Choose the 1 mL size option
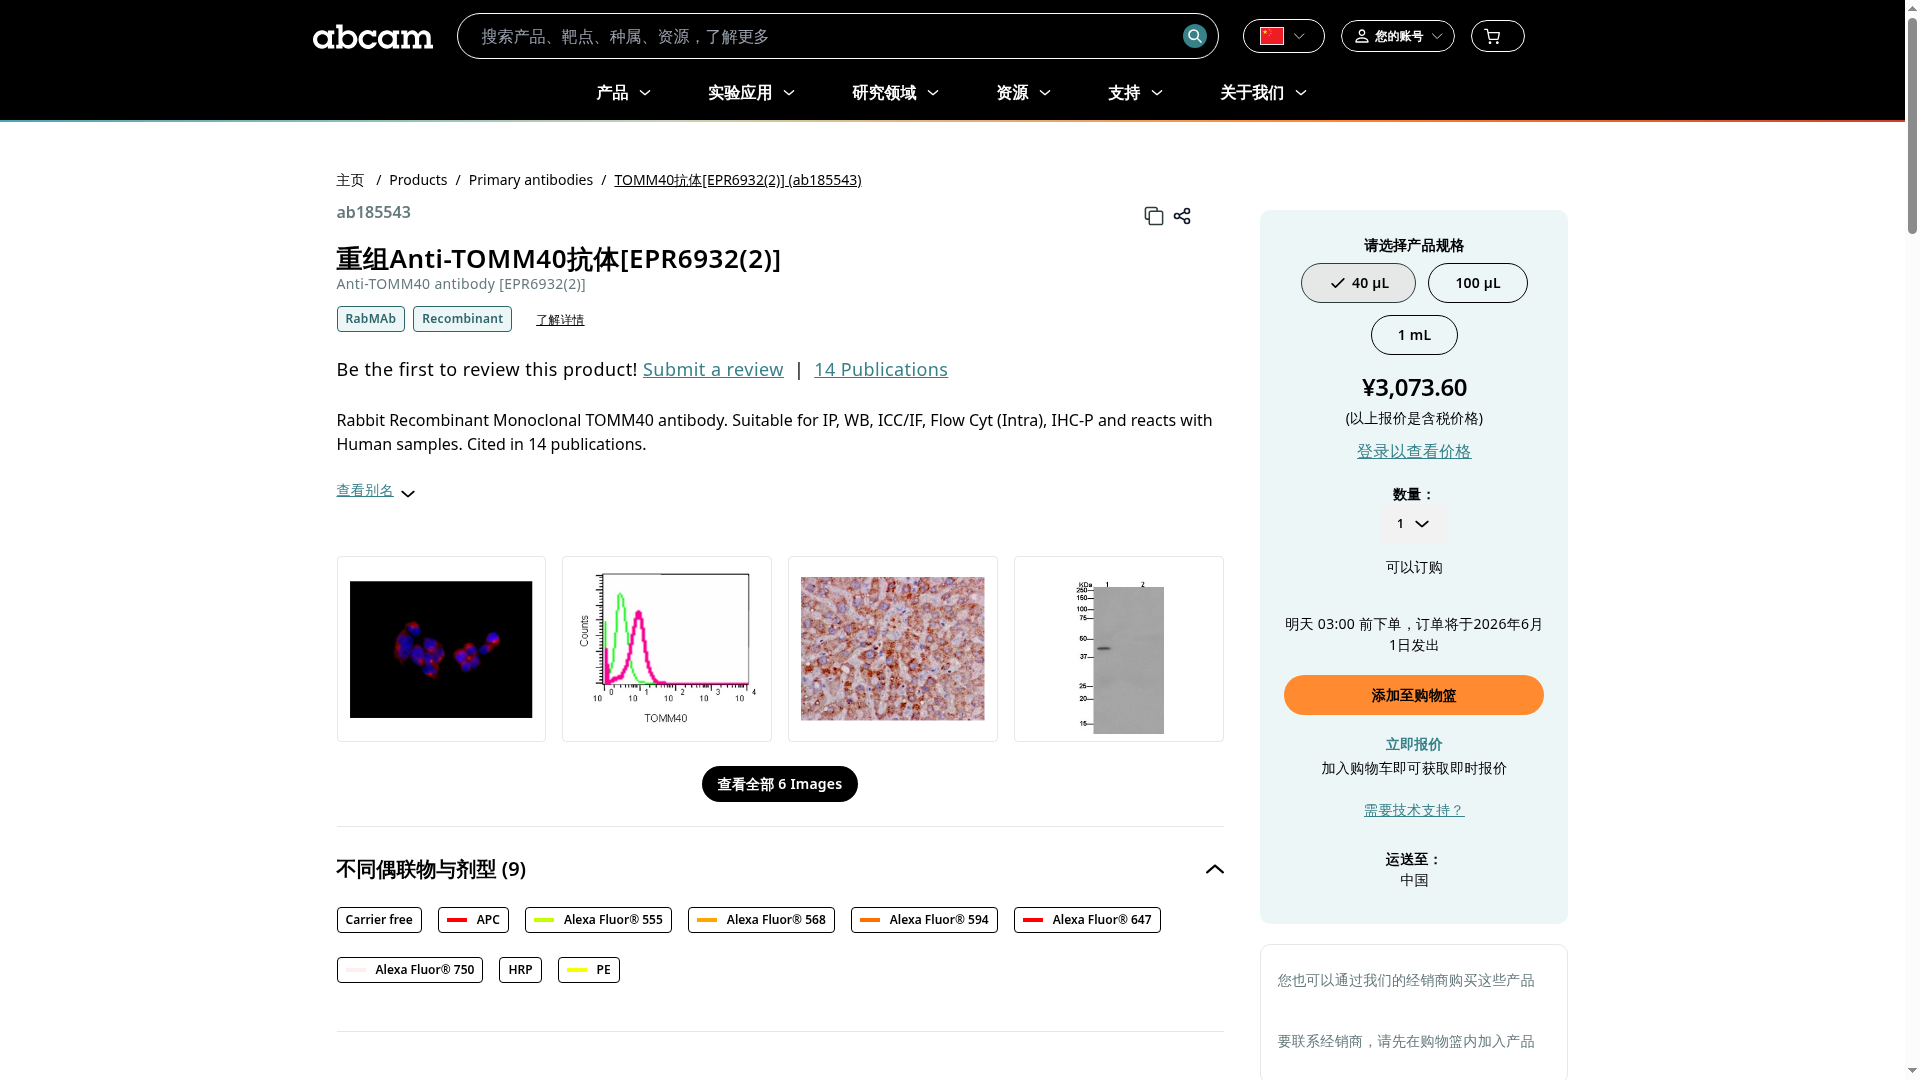 click(x=1414, y=335)
